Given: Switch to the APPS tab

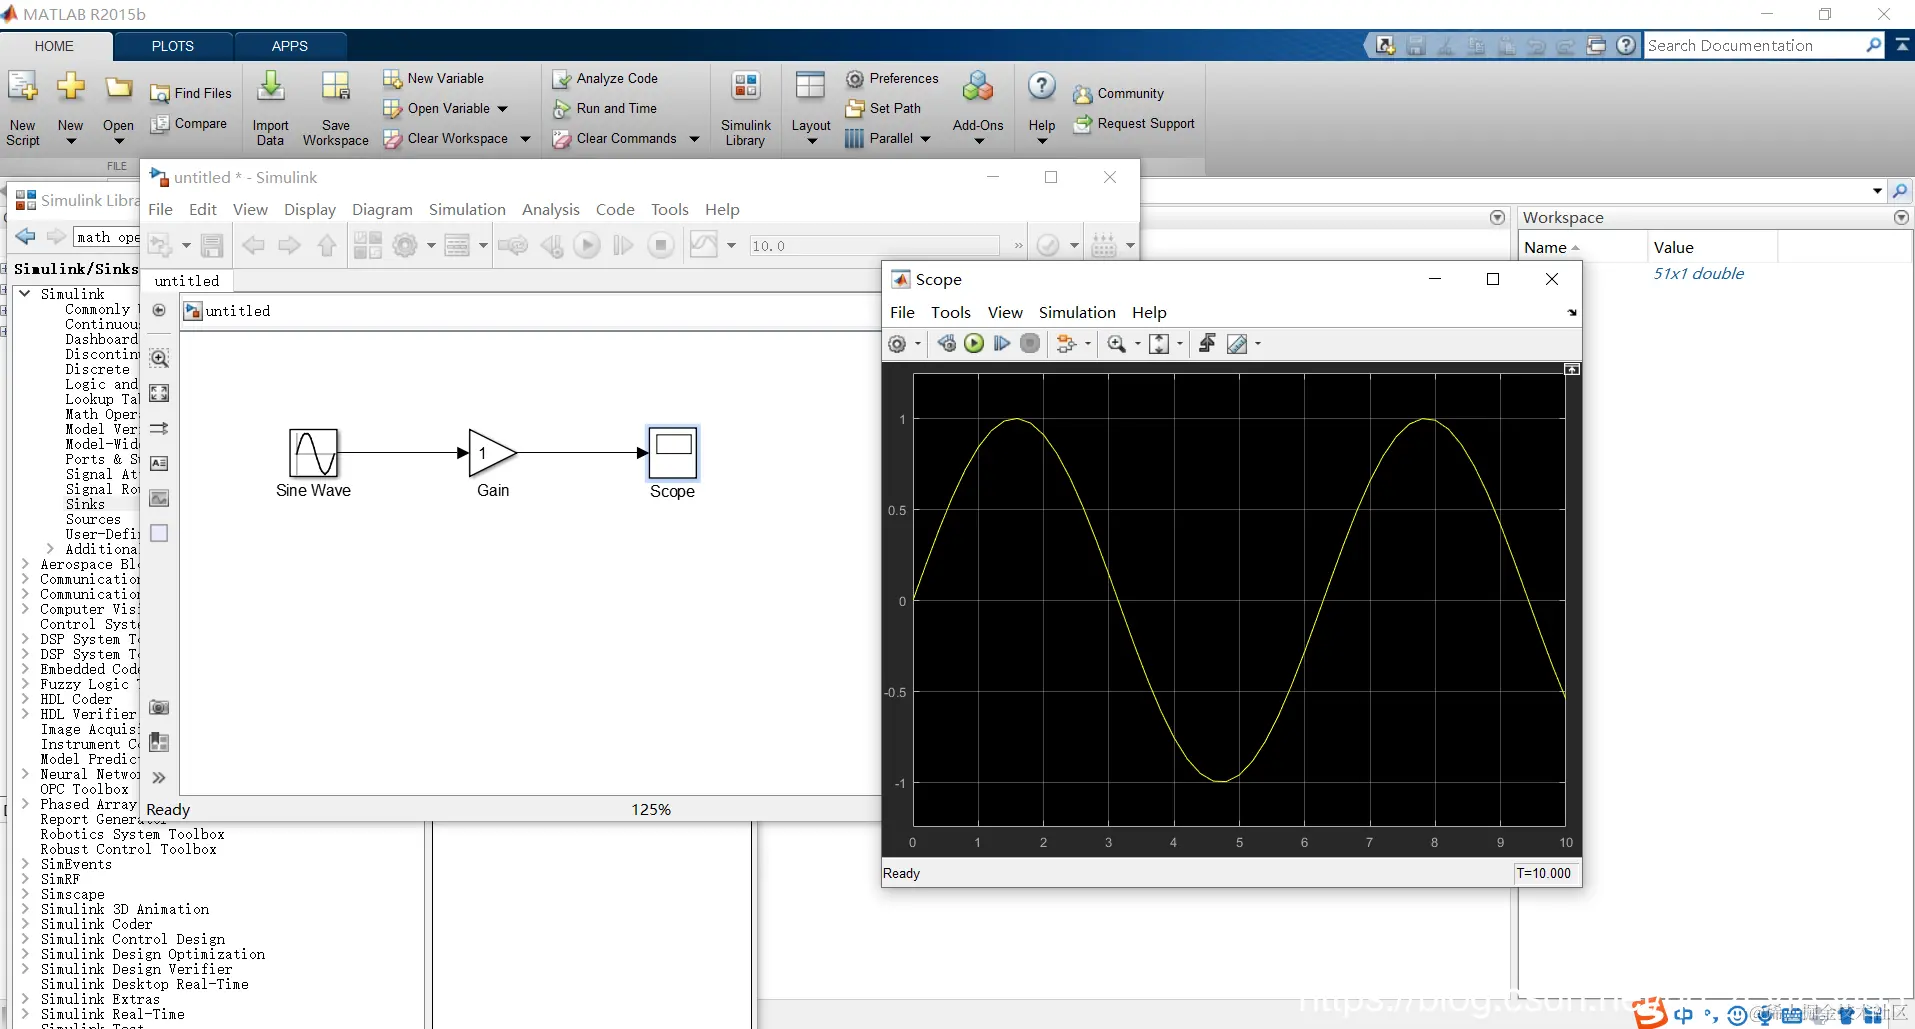Looking at the screenshot, I should point(290,46).
